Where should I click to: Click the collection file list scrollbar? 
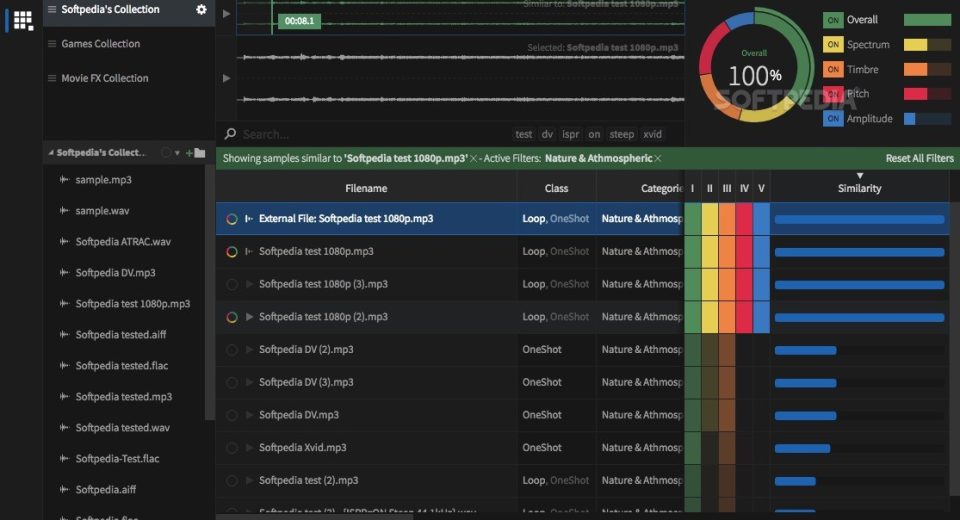(209, 294)
